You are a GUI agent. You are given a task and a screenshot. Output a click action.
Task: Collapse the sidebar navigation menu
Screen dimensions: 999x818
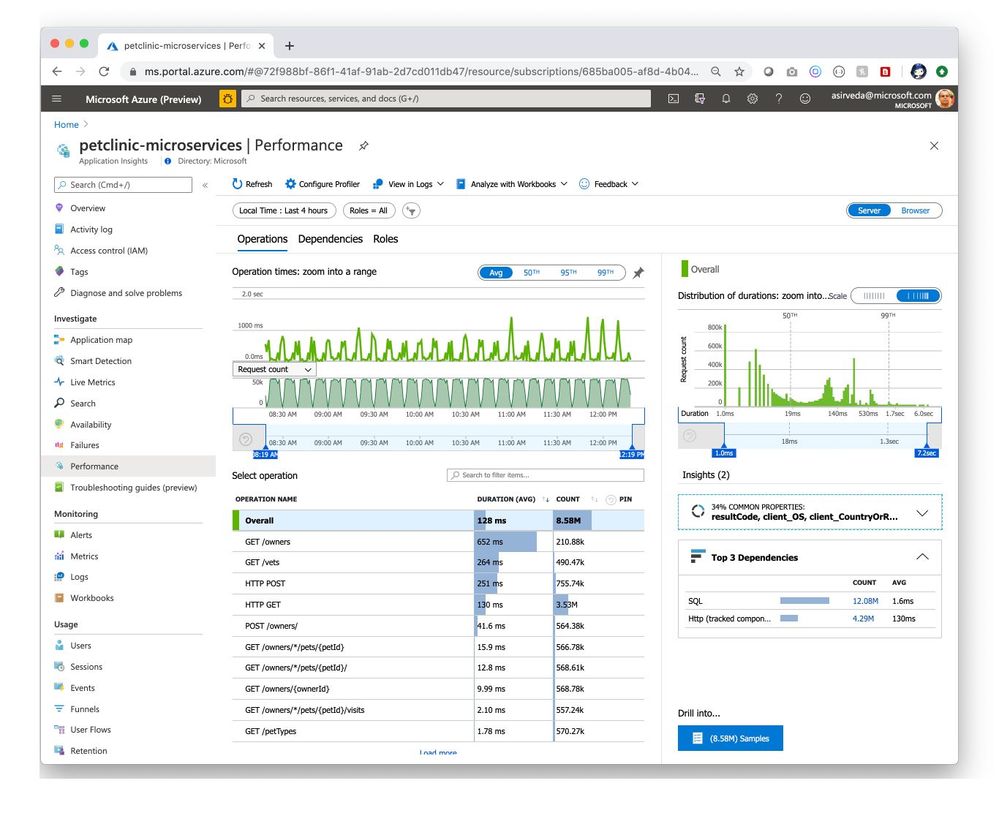click(205, 185)
